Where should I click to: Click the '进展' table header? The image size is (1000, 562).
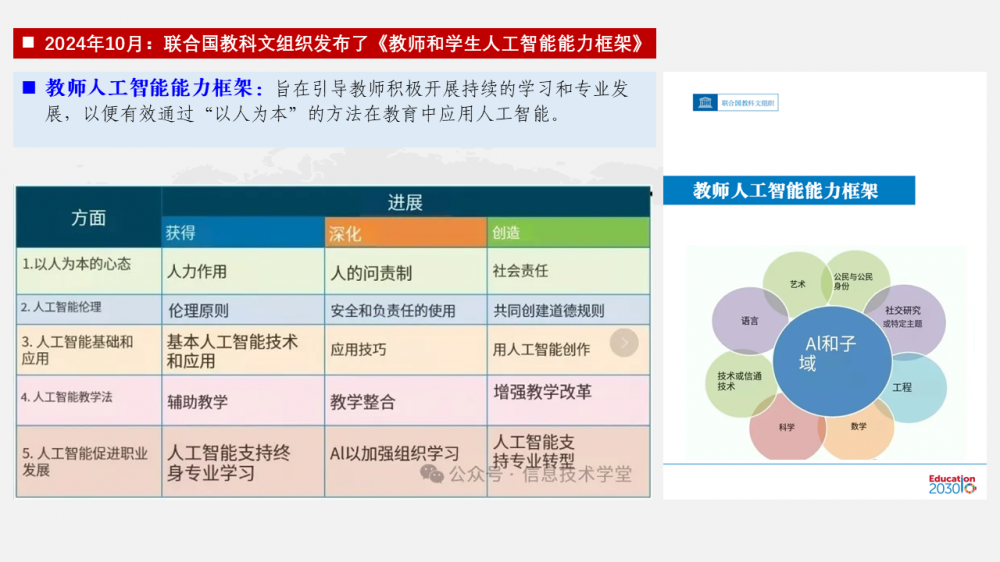[x=405, y=202]
